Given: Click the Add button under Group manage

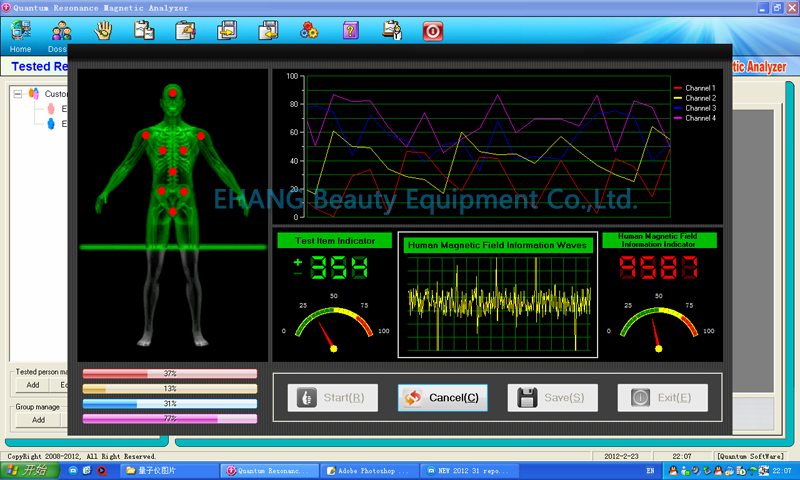Looking at the screenshot, I should (x=38, y=420).
